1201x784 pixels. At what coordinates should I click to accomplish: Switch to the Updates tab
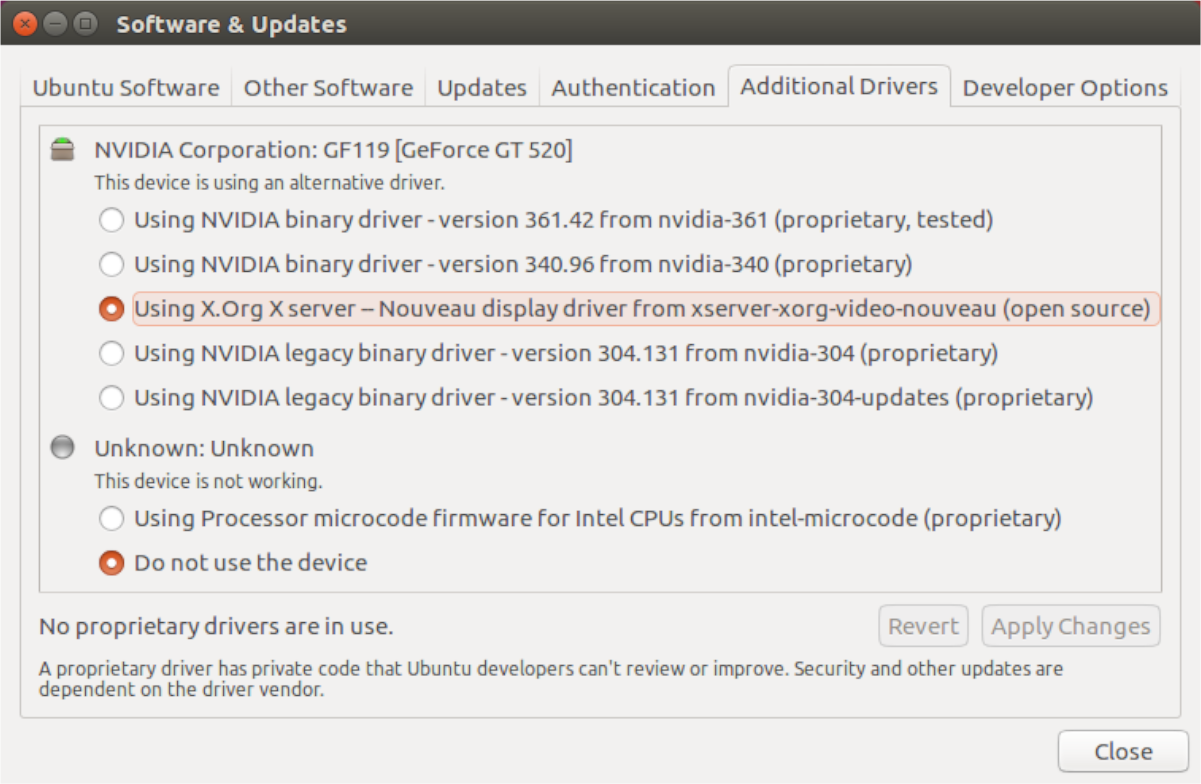pyautogui.click(x=481, y=87)
